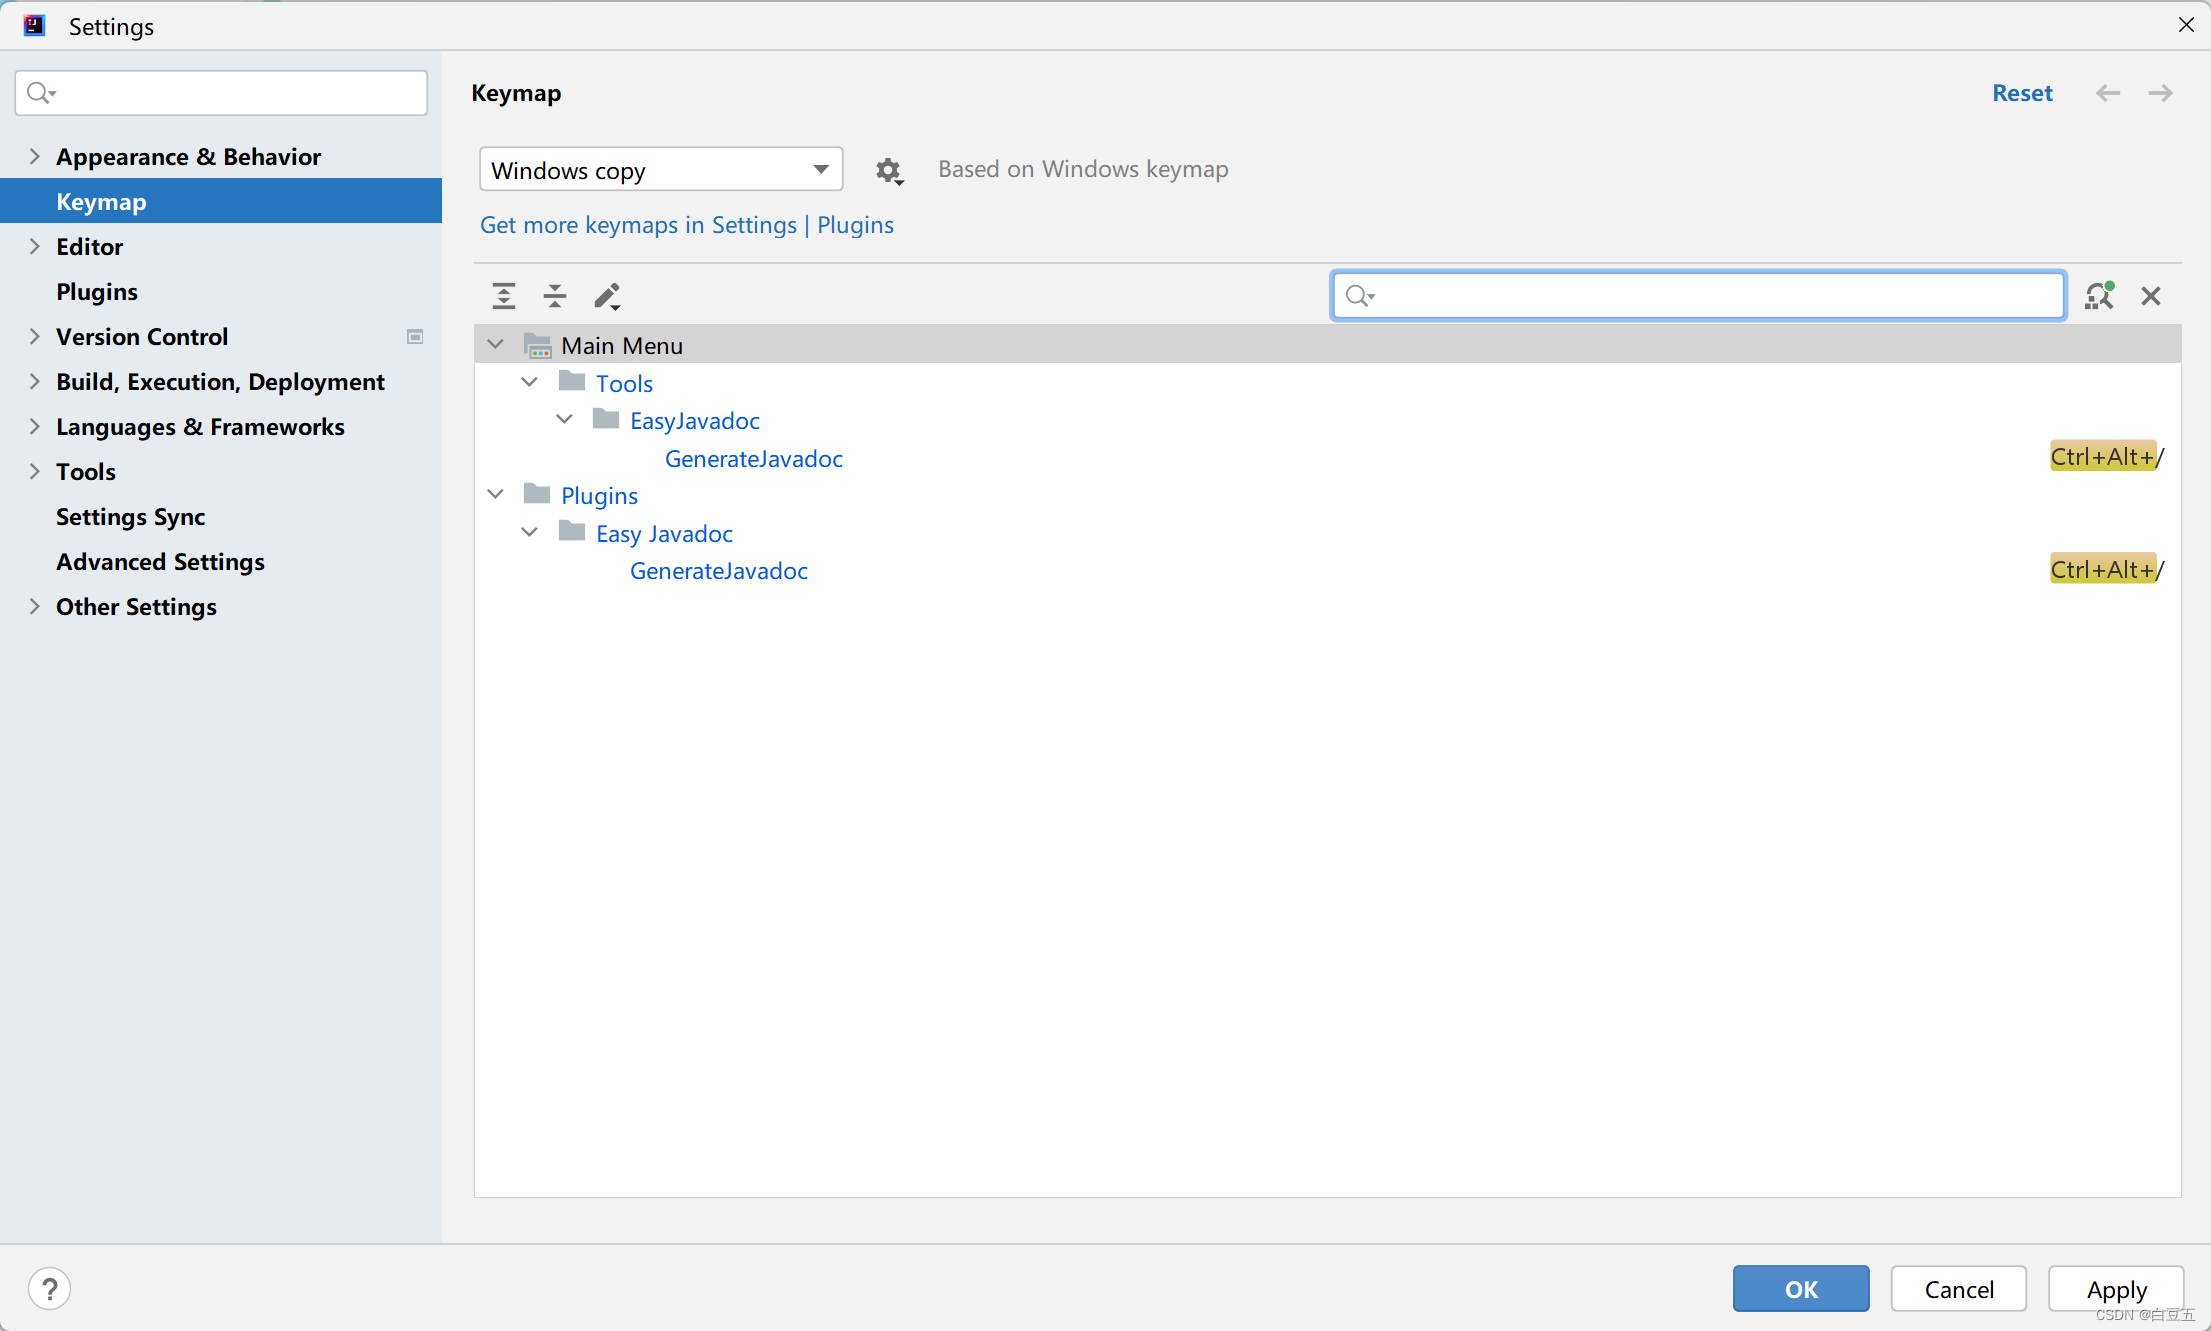Click the OK button
The height and width of the screenshot is (1331, 2211).
1801,1289
